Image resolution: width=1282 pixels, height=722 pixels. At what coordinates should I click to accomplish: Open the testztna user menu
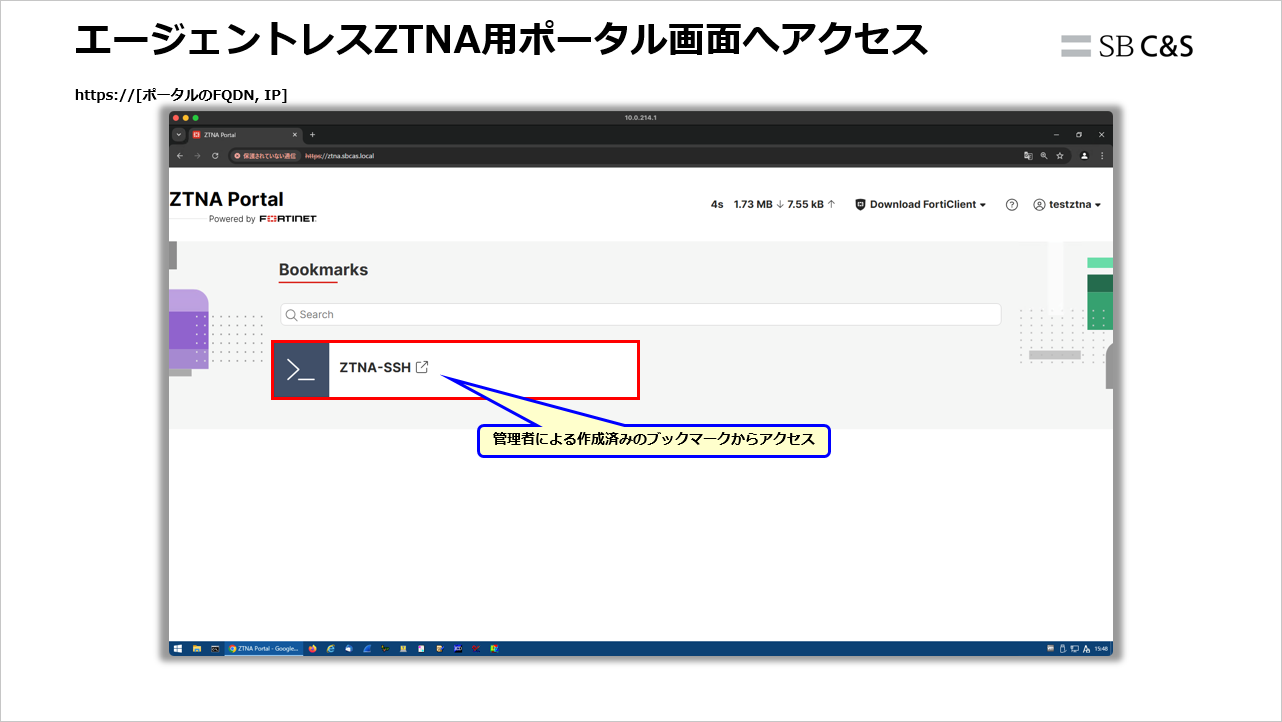click(1067, 204)
